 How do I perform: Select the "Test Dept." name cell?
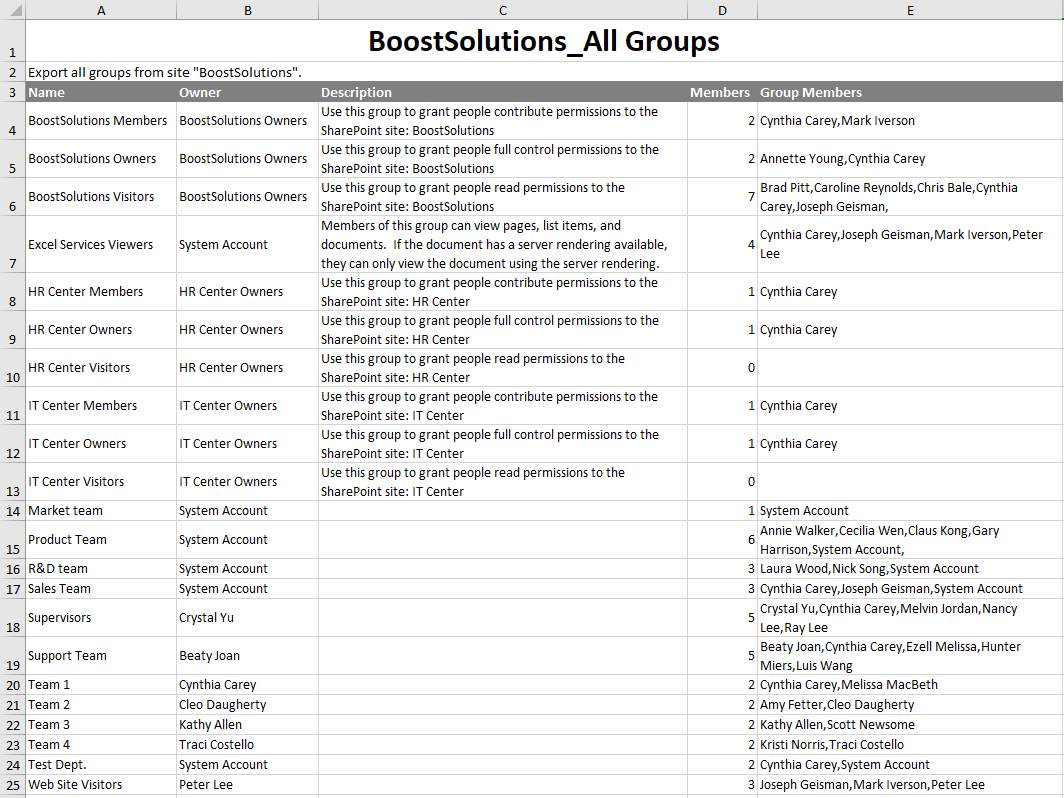pyautogui.click(x=100, y=765)
